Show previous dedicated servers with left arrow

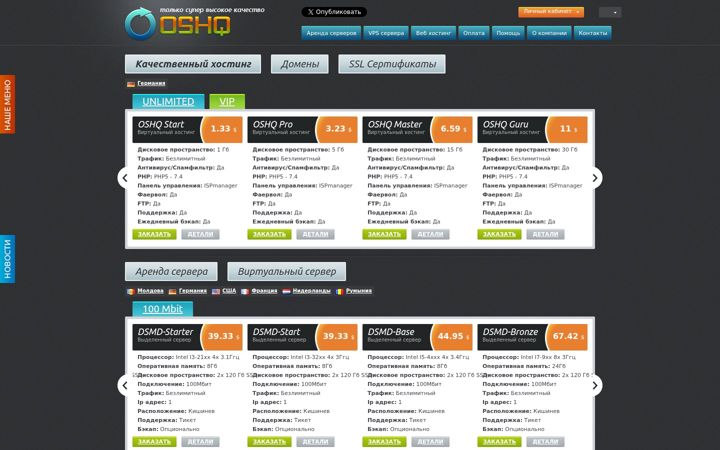point(124,385)
